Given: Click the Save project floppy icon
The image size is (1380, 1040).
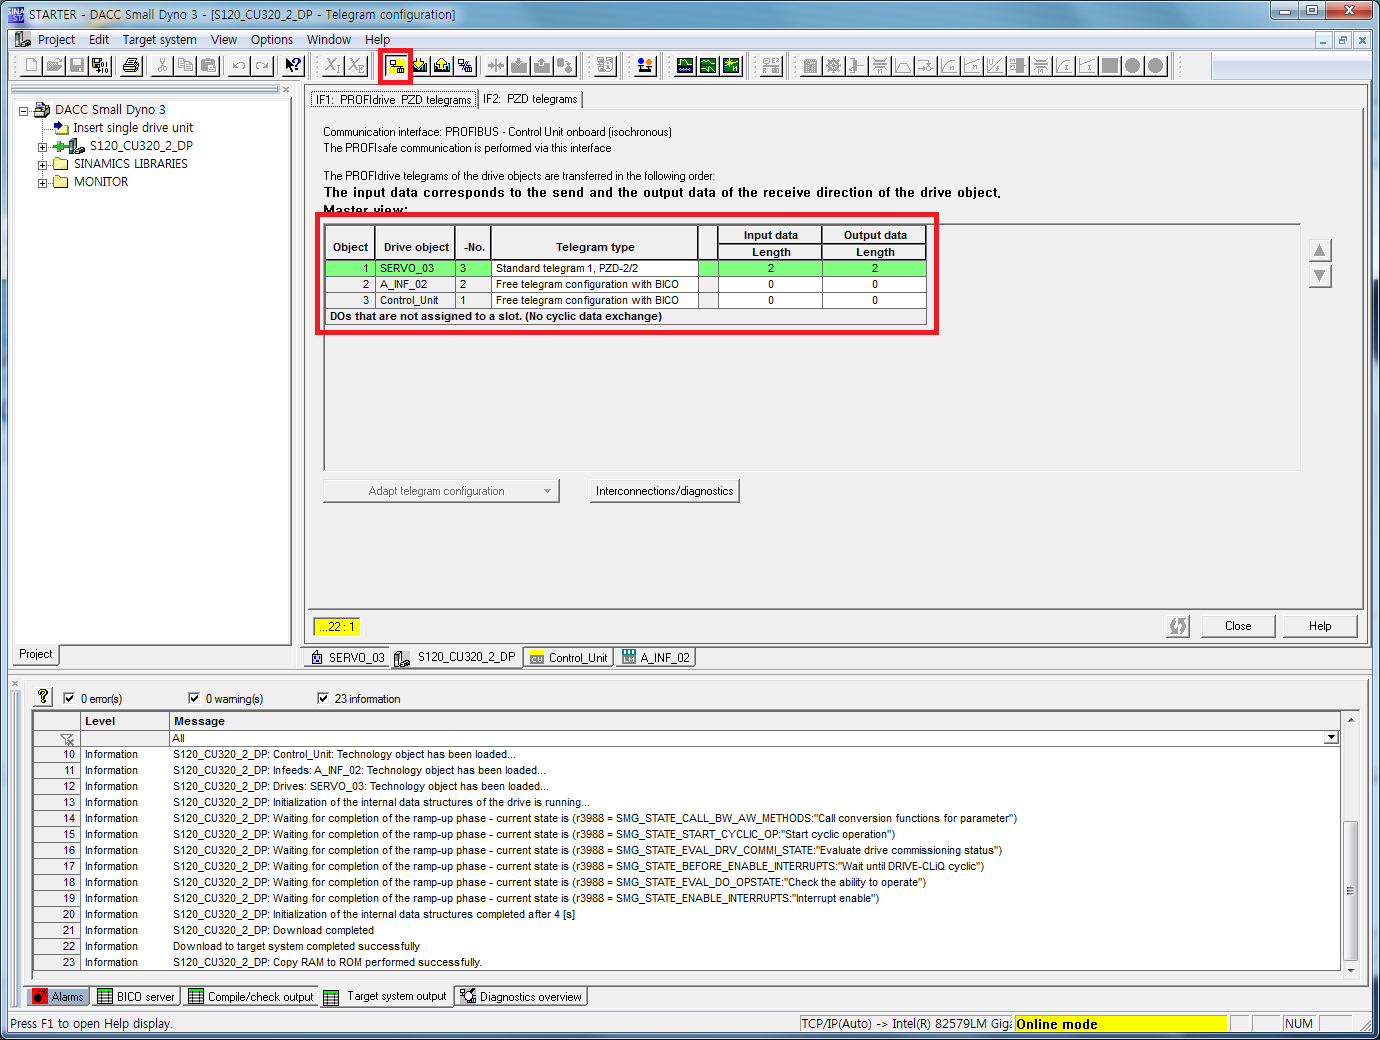Looking at the screenshot, I should tap(77, 66).
